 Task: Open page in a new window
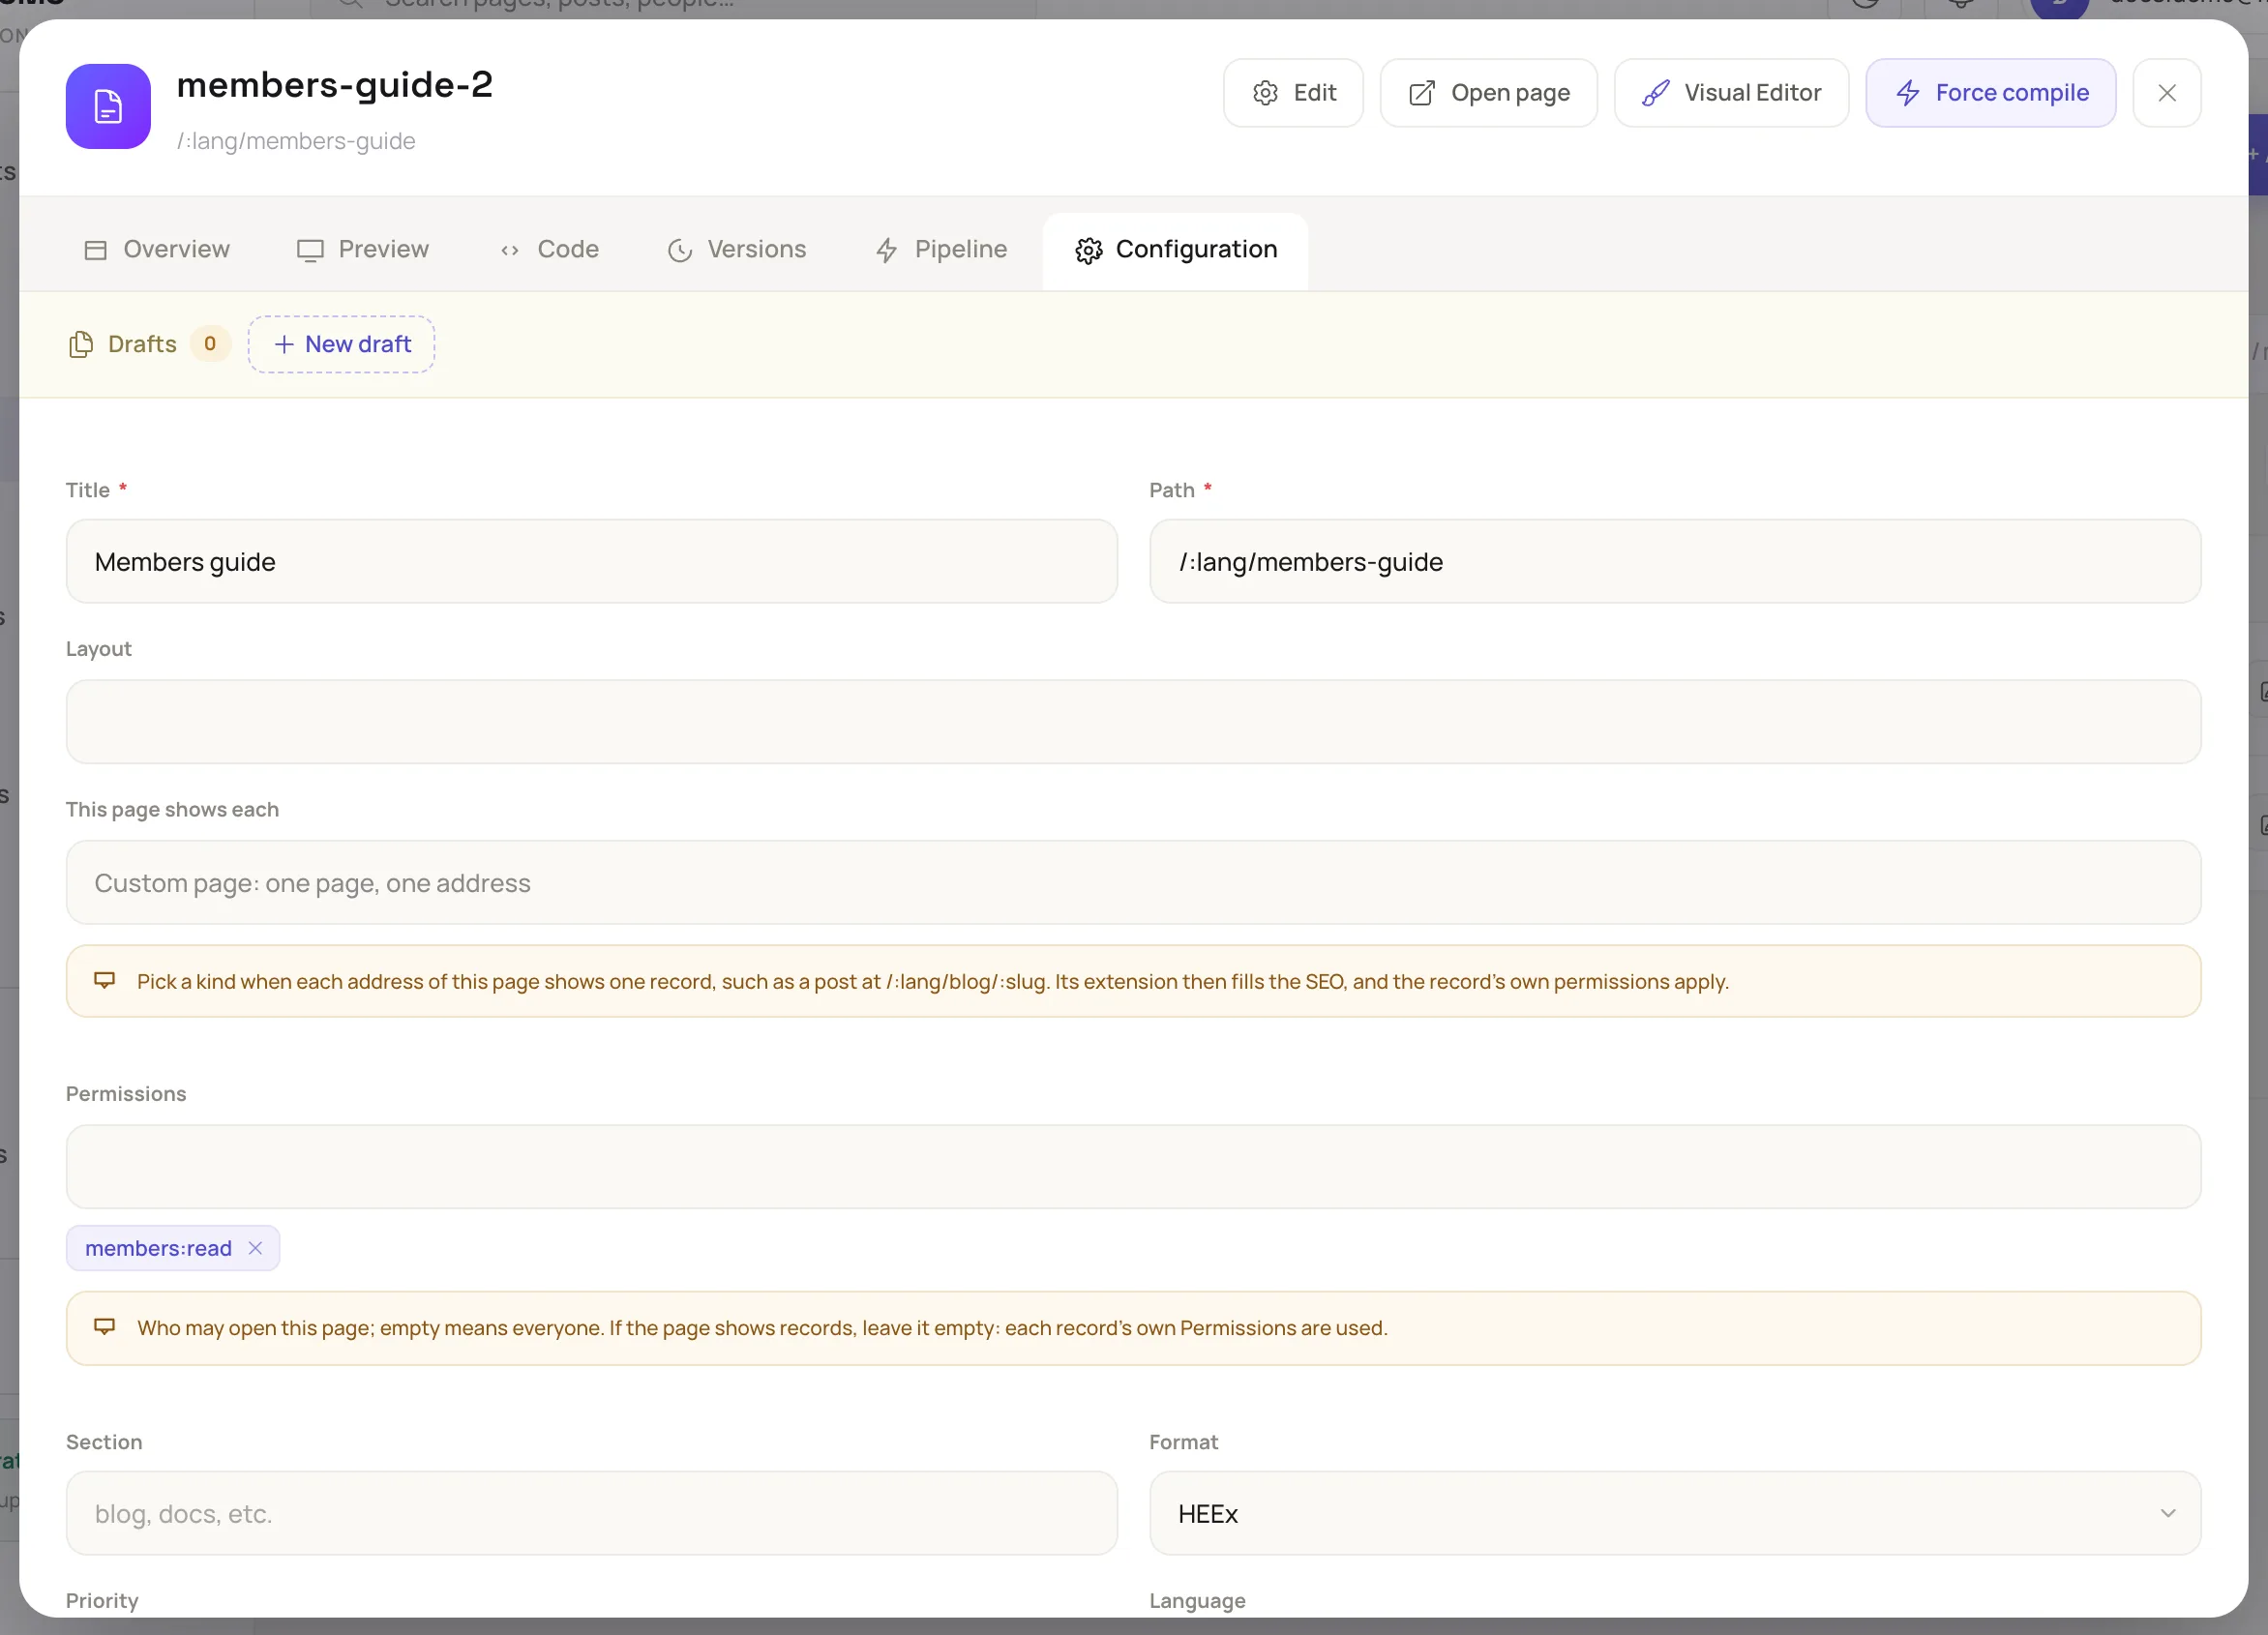point(1488,93)
